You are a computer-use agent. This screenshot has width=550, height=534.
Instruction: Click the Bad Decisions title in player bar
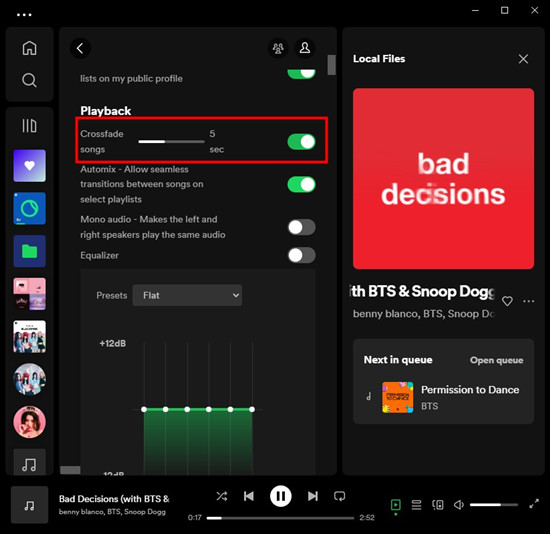coord(114,499)
